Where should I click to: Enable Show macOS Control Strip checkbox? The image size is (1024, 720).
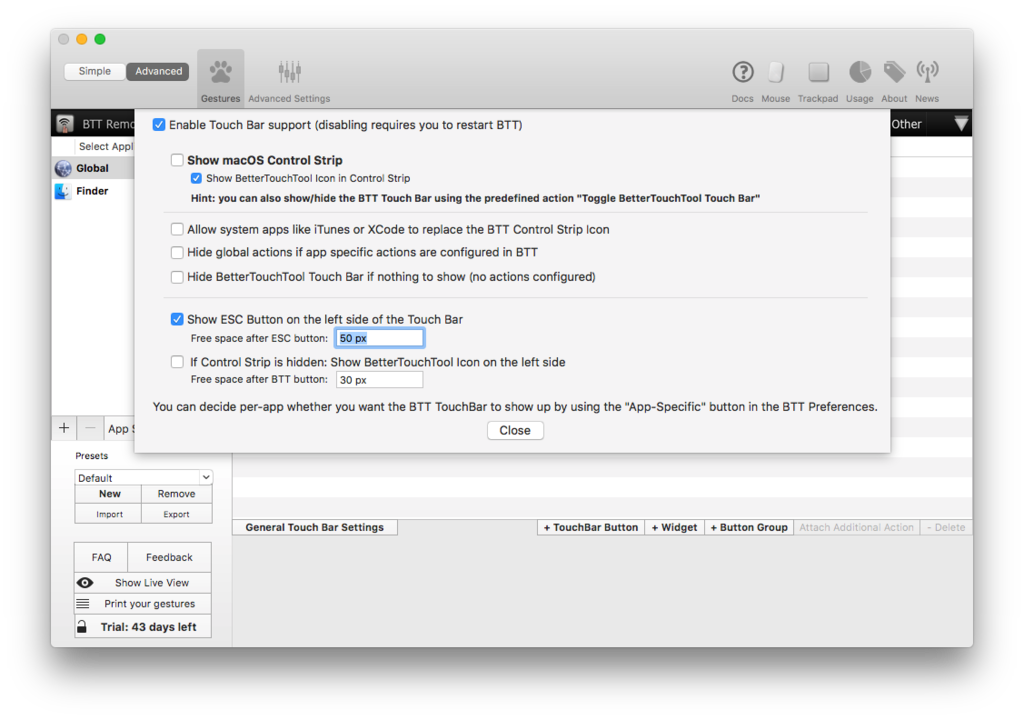[x=177, y=160]
